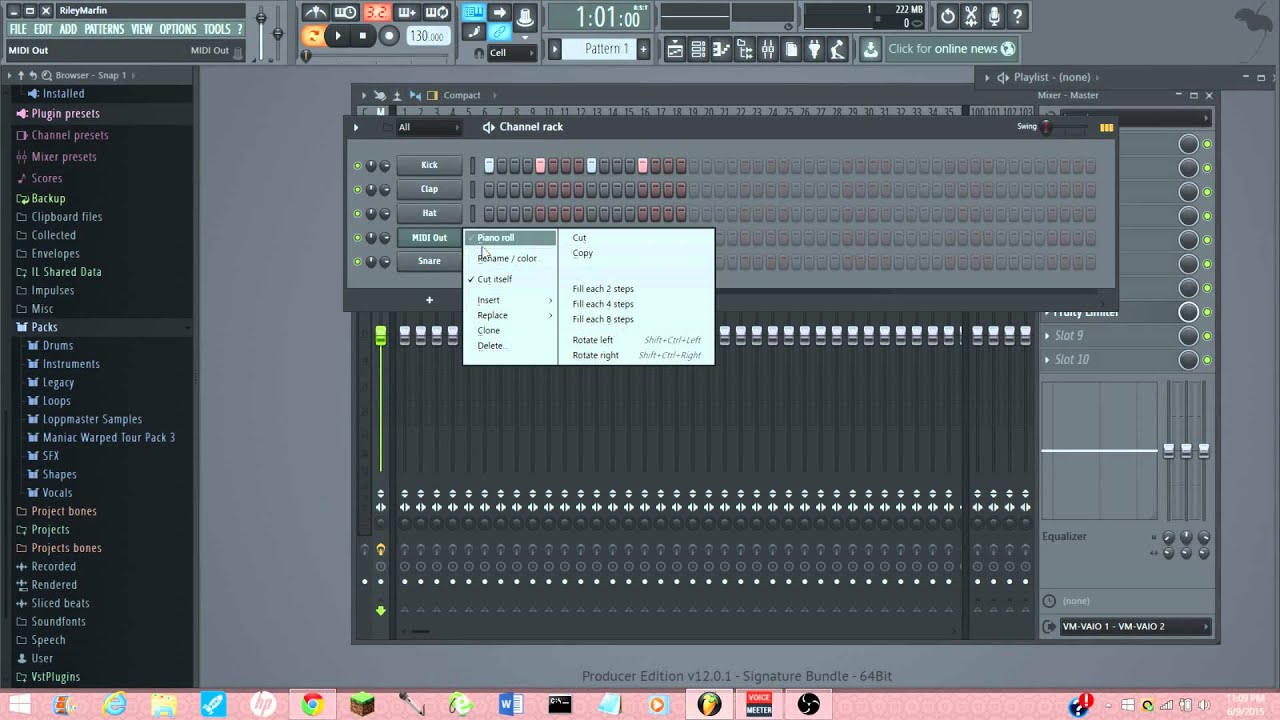Click the green master fader in Mixer
The height and width of the screenshot is (720, 1280).
coord(380,336)
